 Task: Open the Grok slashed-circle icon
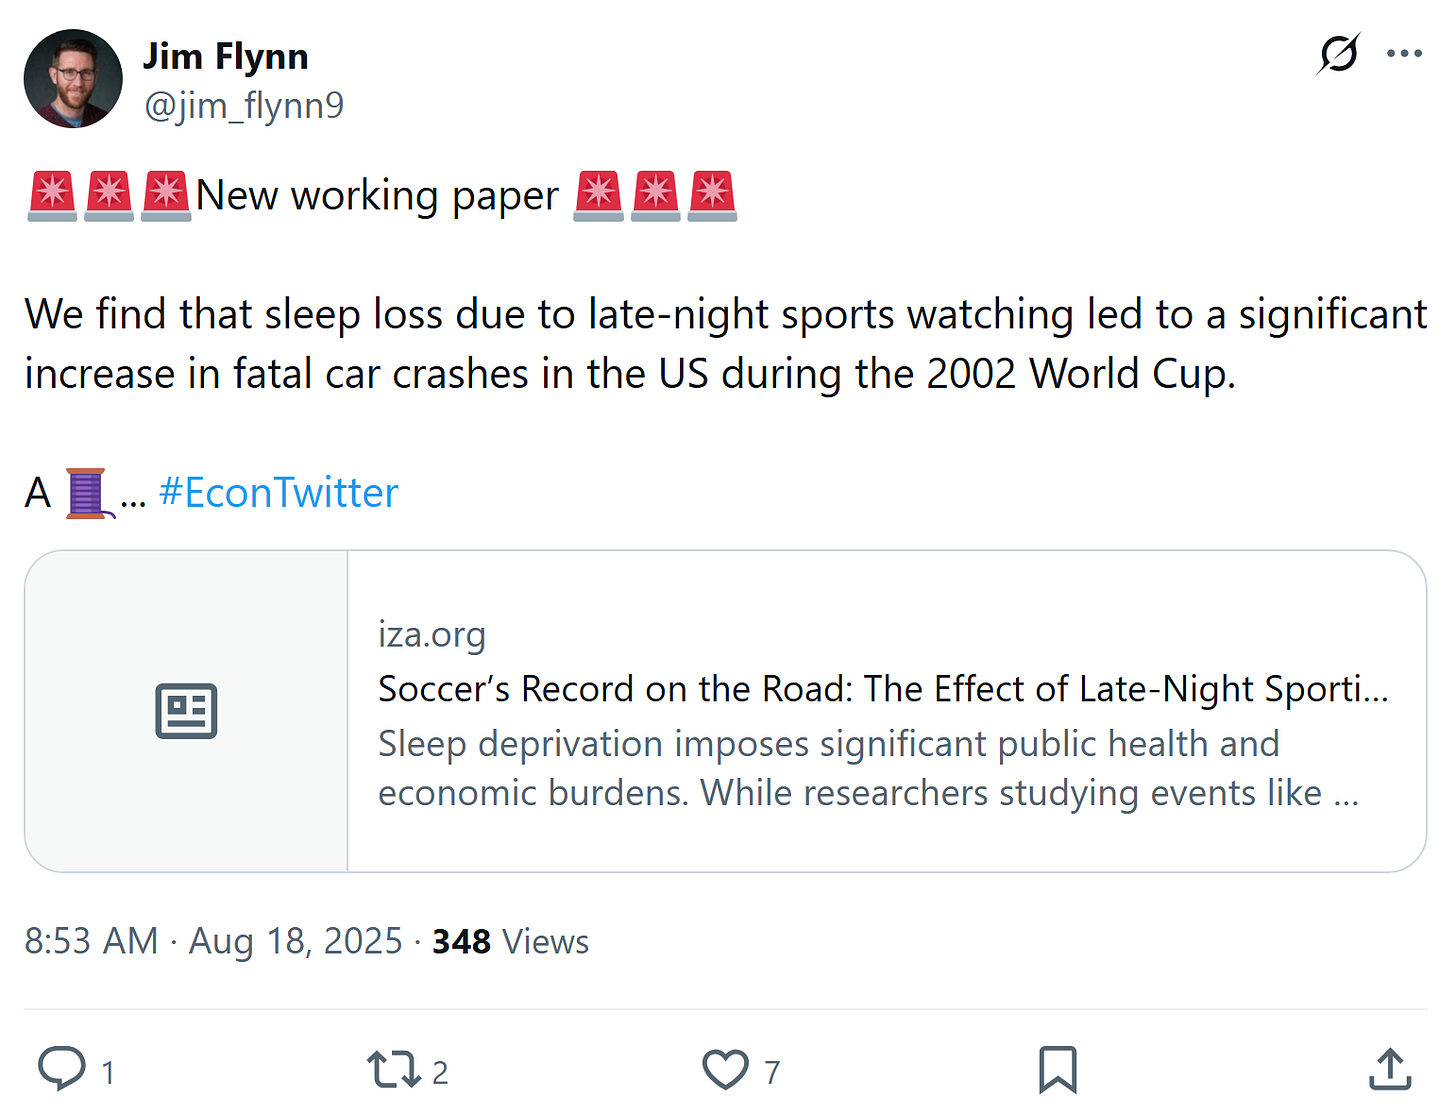pos(1338,54)
